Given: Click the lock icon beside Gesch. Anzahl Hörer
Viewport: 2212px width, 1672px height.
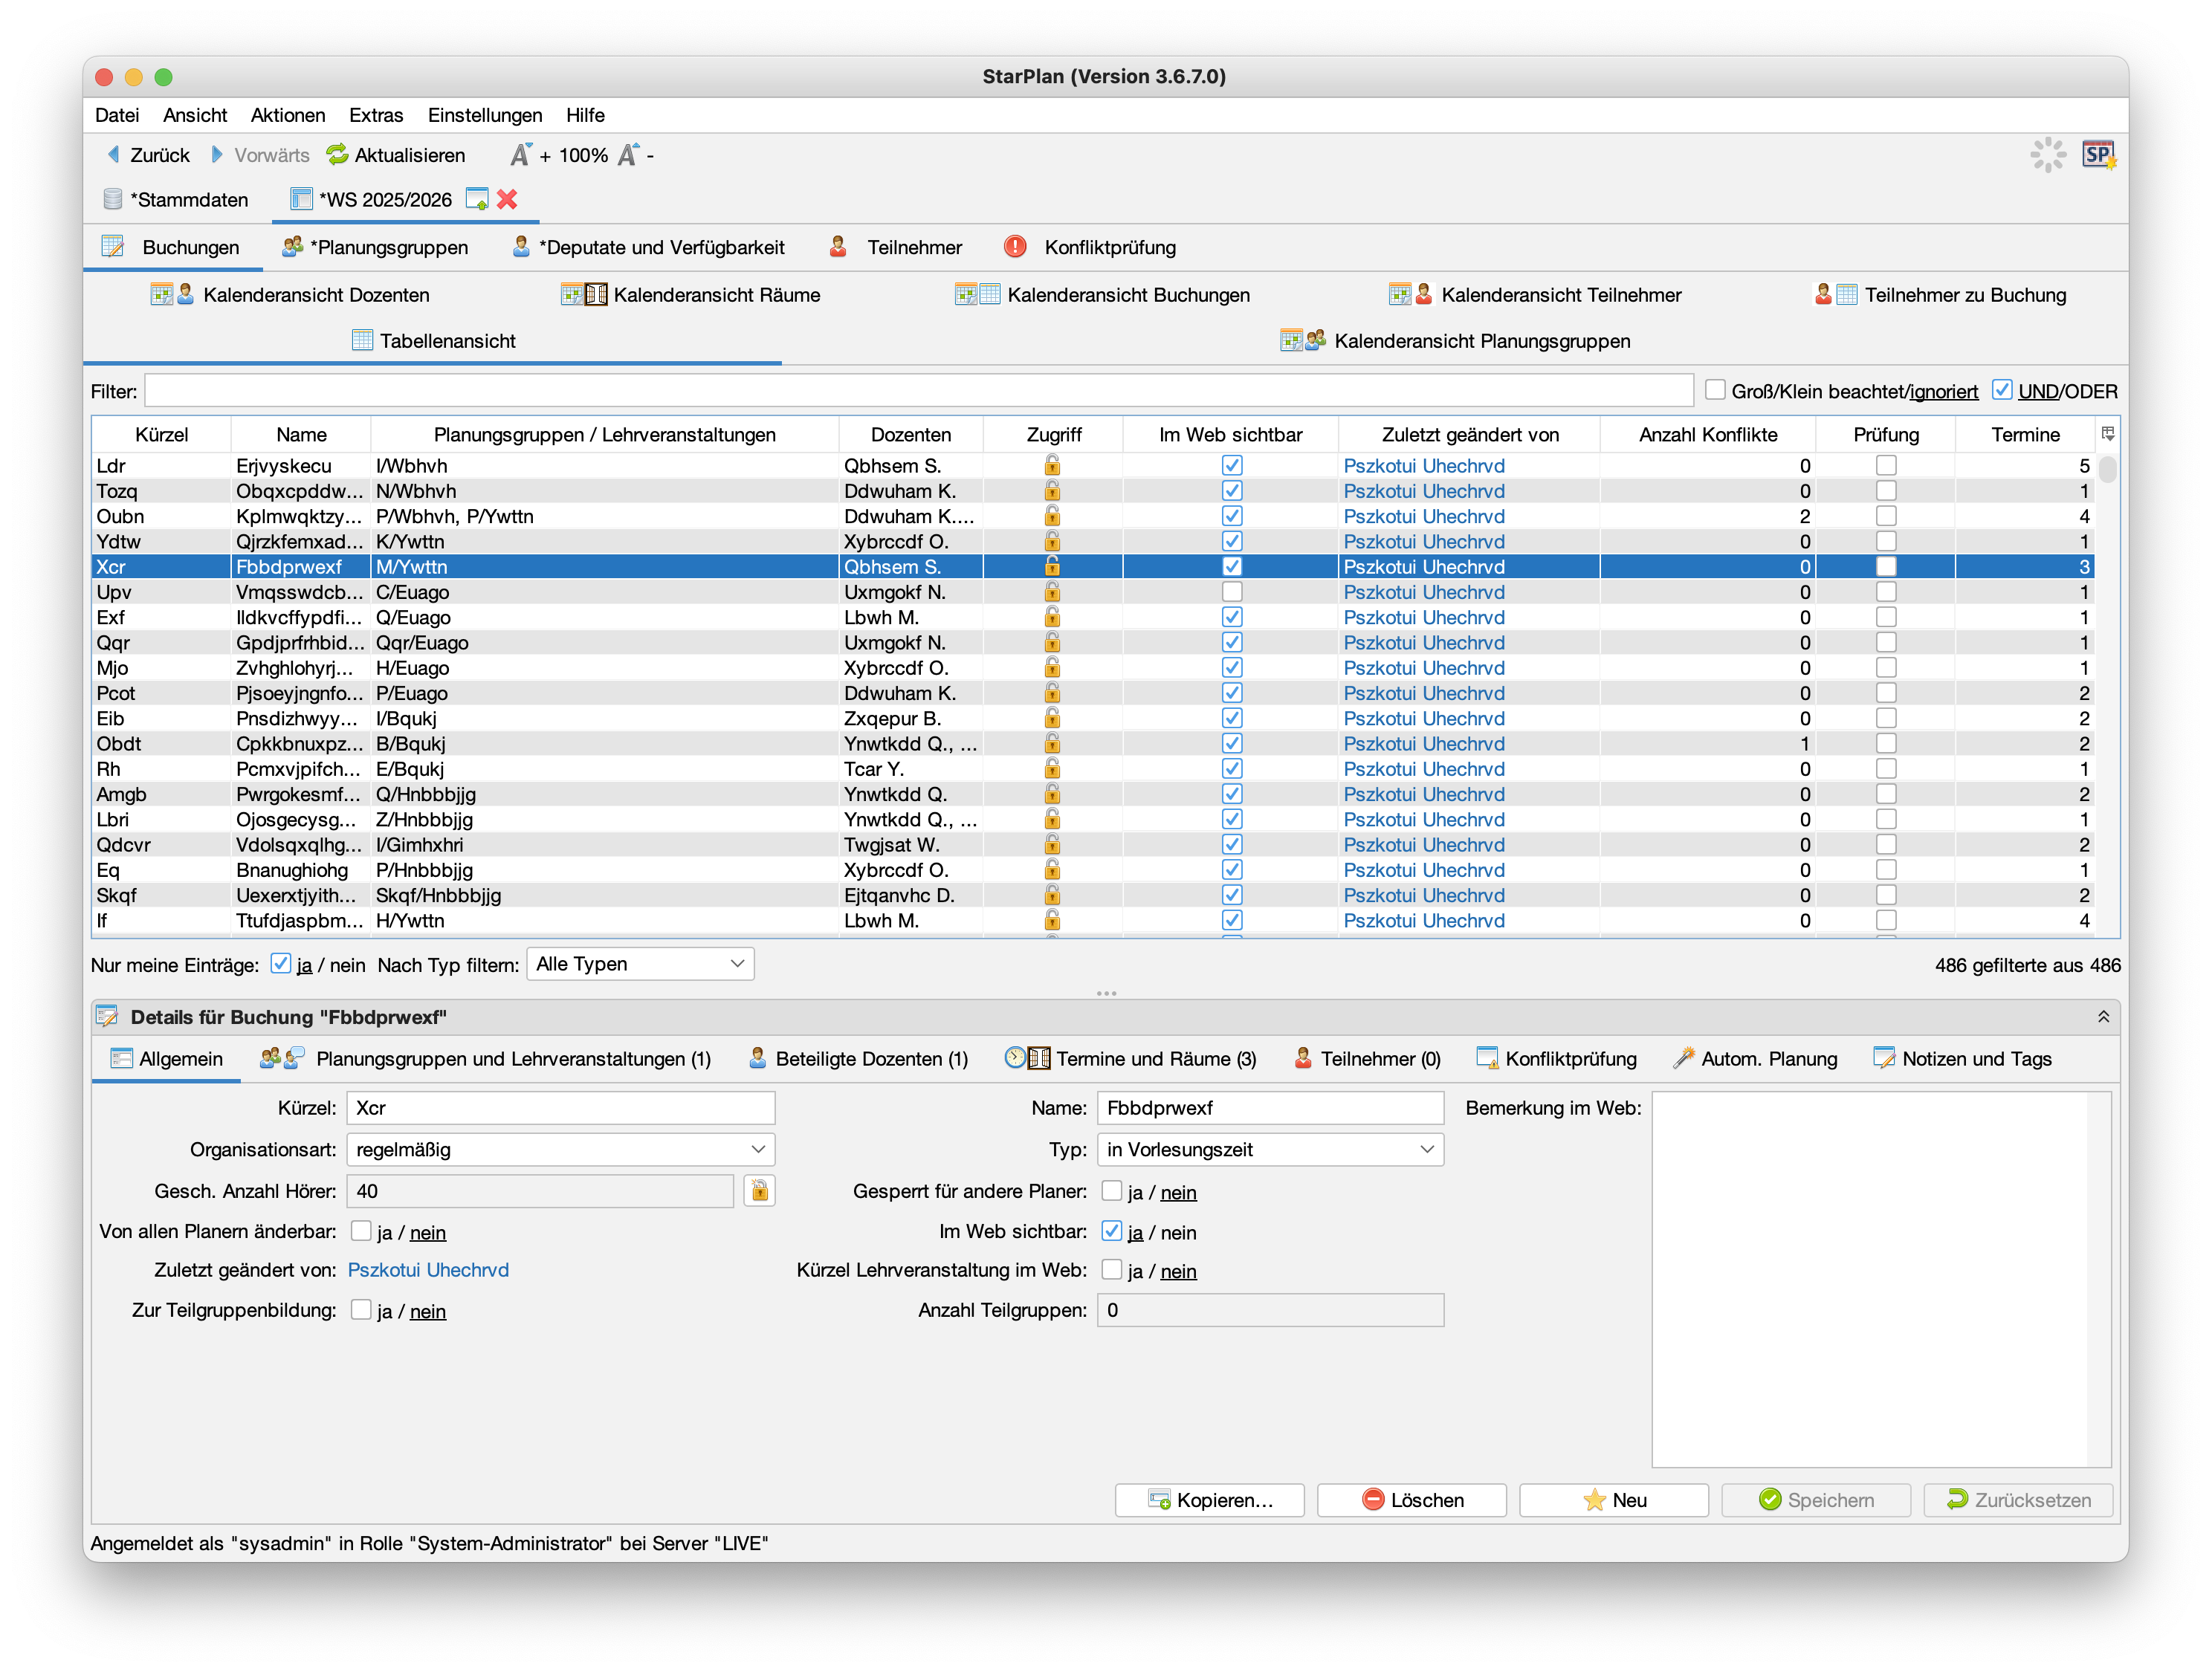Looking at the screenshot, I should (759, 1191).
